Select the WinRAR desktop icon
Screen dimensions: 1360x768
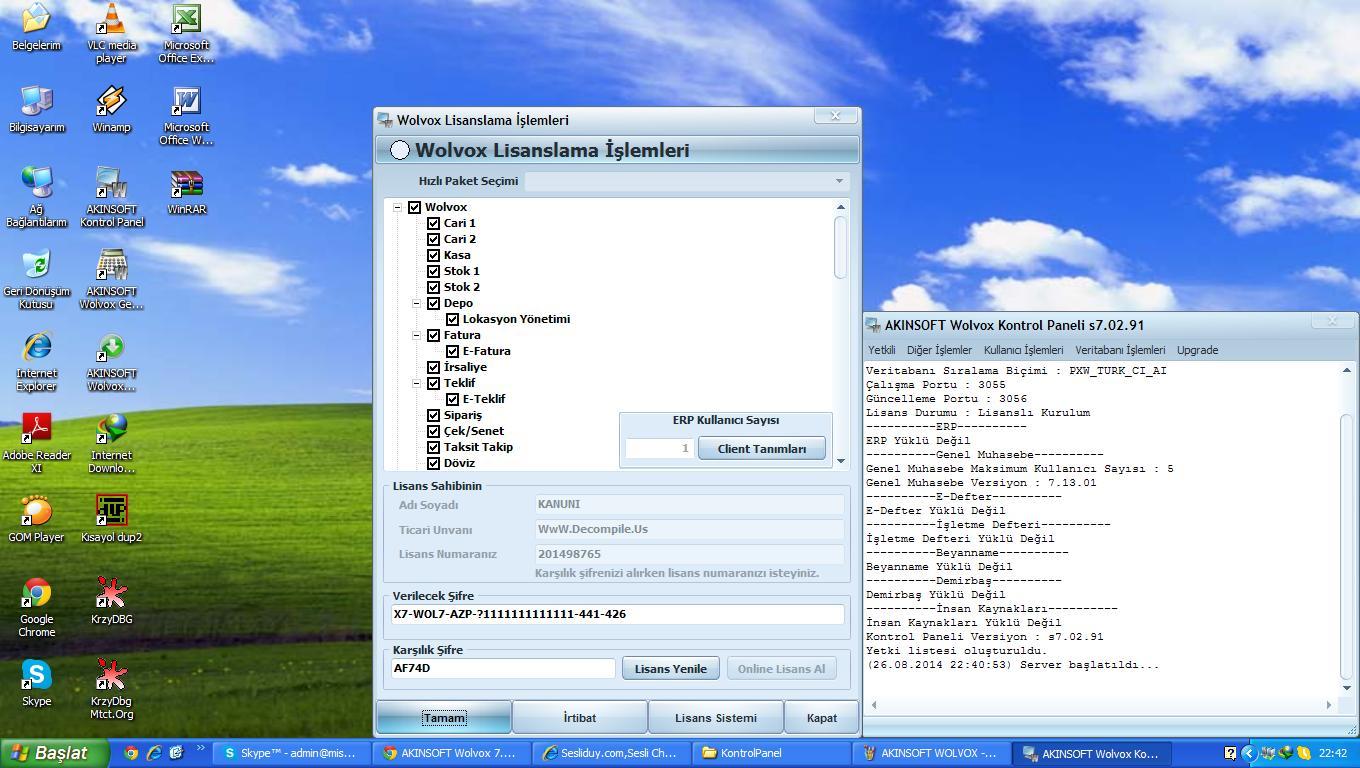point(186,191)
